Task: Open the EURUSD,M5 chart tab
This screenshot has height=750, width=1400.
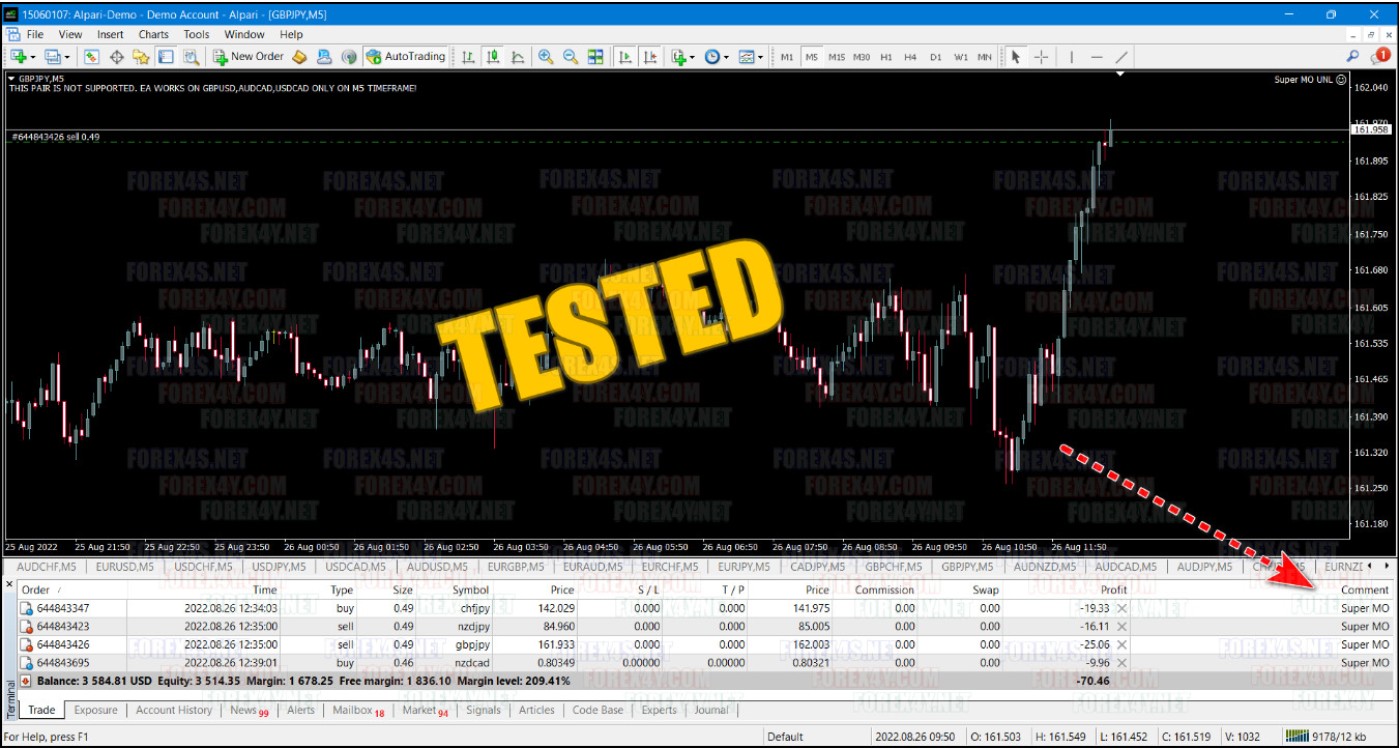Action: pos(125,567)
